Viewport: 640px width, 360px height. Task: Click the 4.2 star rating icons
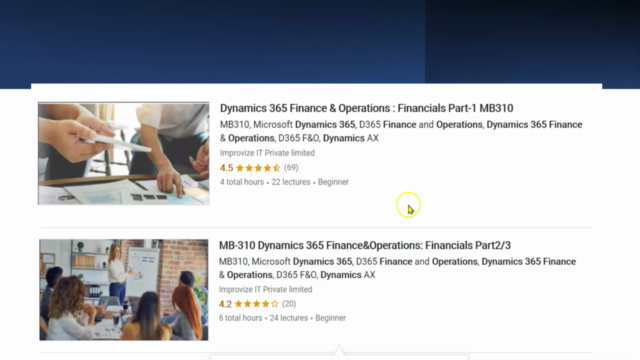coord(256,304)
